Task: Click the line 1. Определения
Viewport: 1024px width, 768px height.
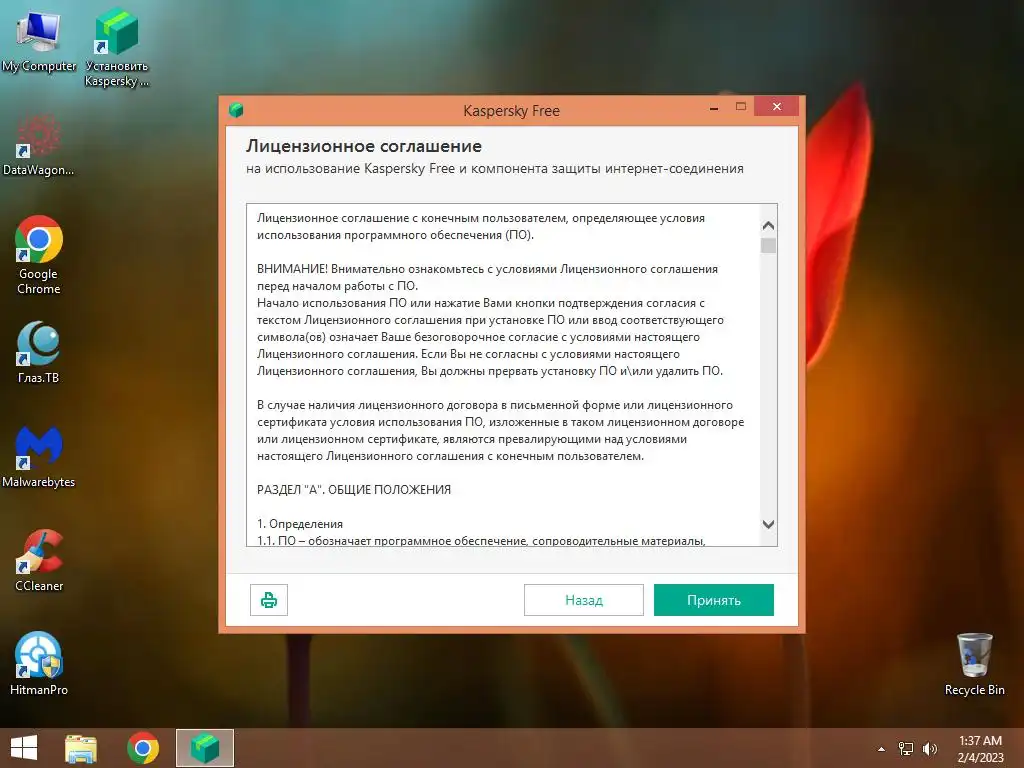Action: [x=300, y=524]
